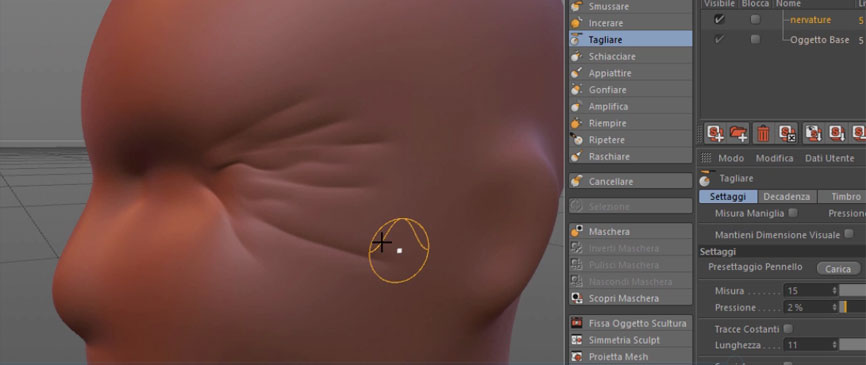Toggle visibility of the nervature layer
Screen dimensions: 866x365
pos(719,19)
